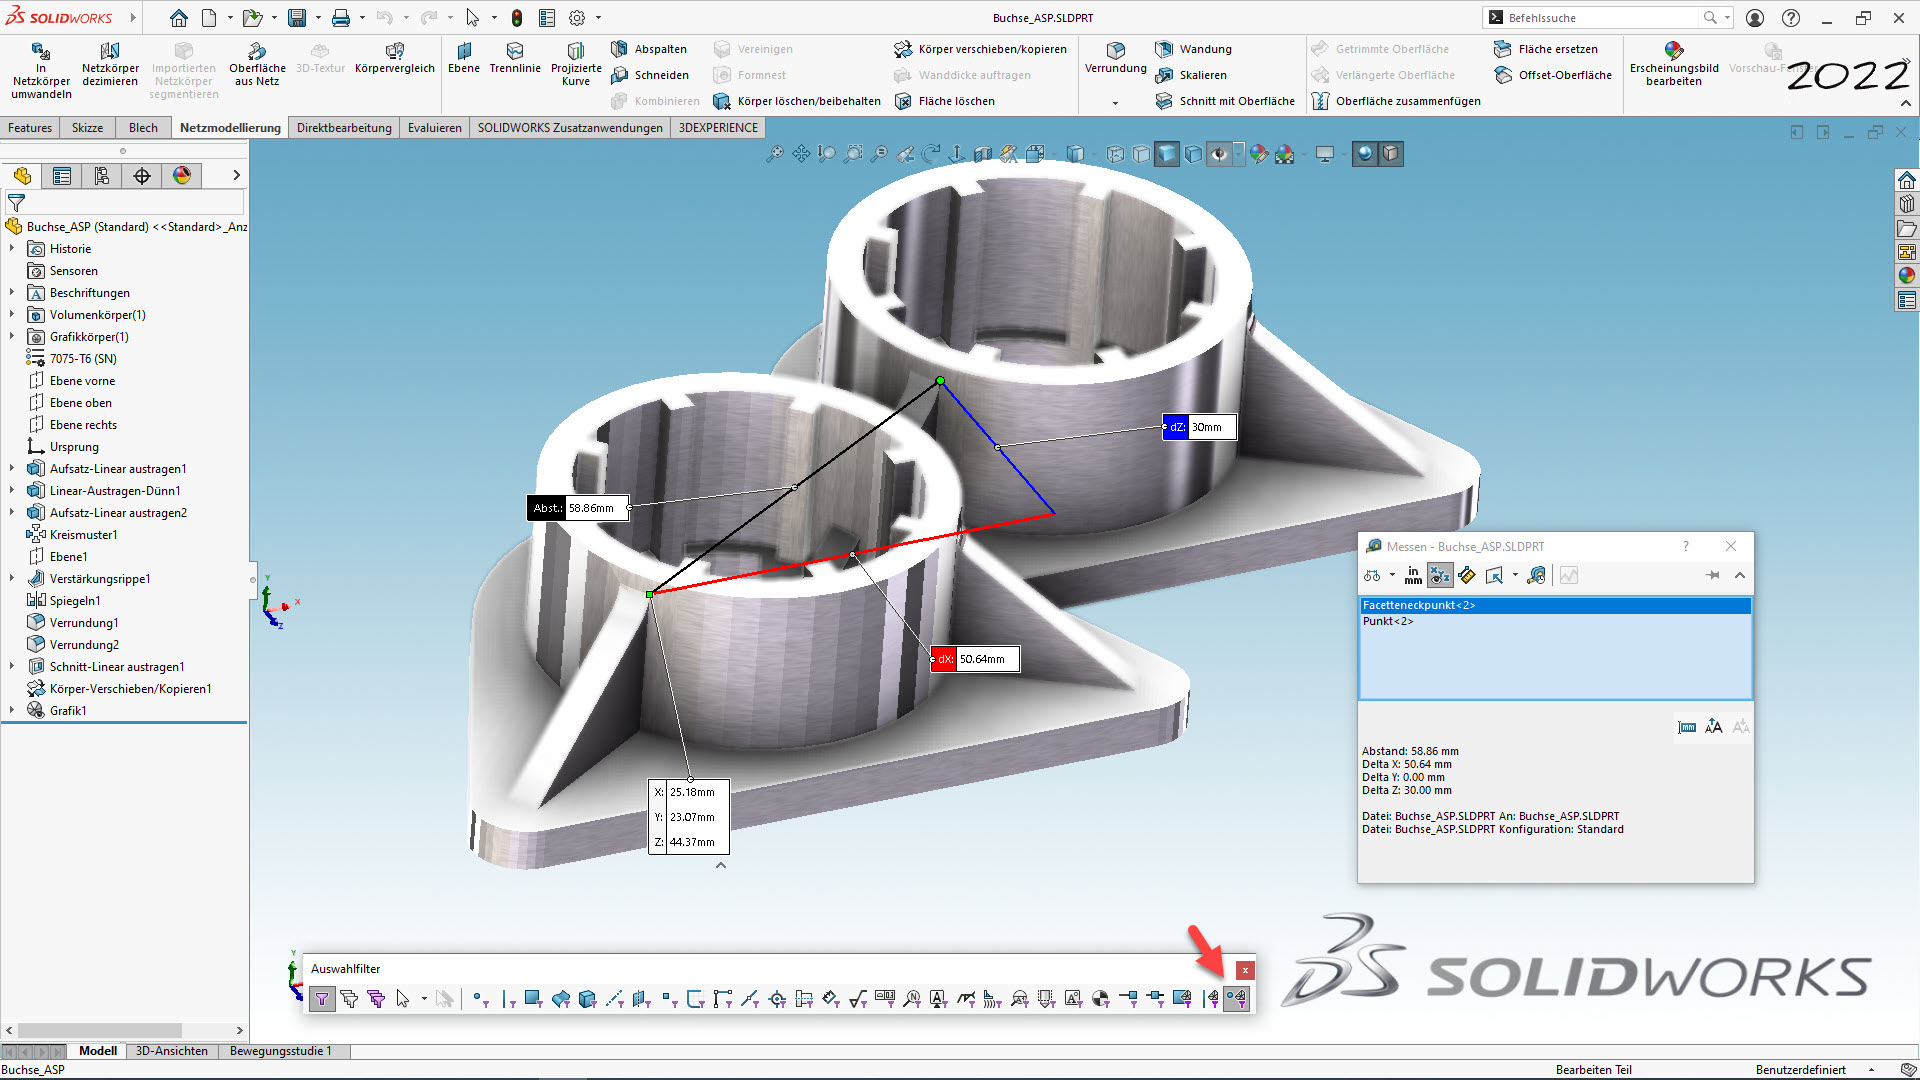Click in the Befehlssuche search field
1920x1080 pixels.
click(1600, 18)
